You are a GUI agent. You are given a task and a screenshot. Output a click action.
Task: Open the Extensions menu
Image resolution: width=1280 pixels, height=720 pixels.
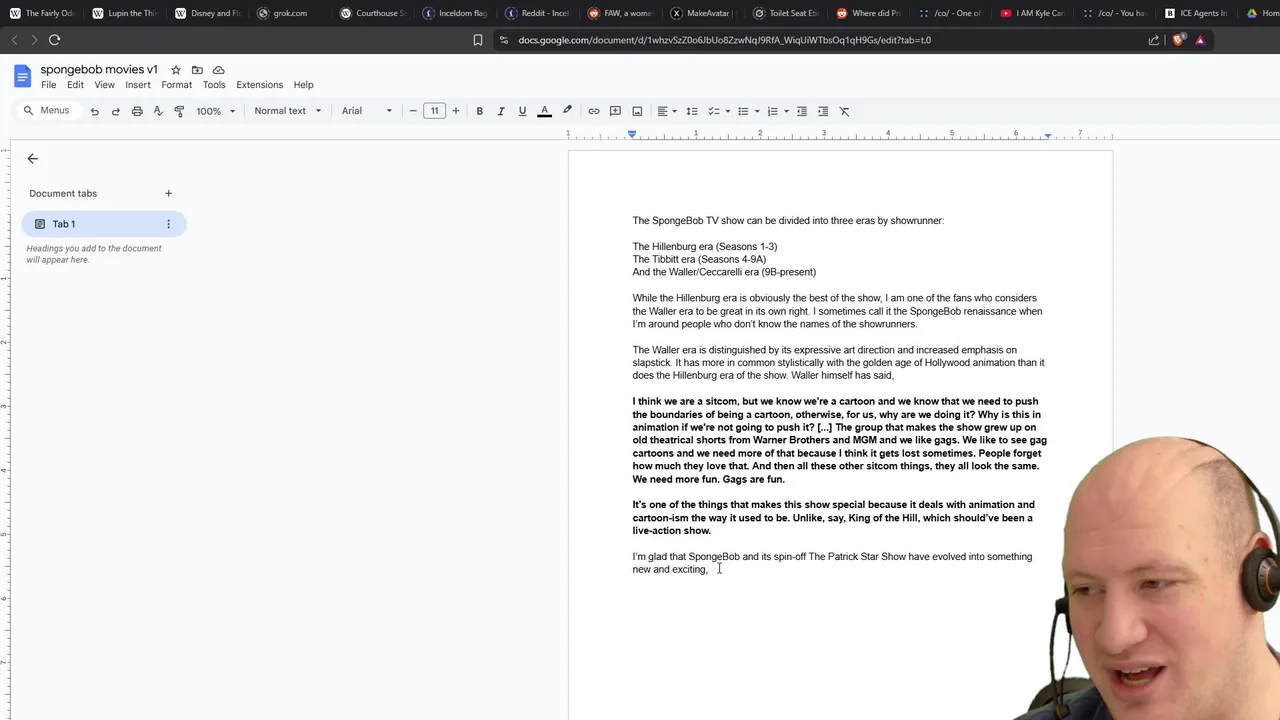259,85
